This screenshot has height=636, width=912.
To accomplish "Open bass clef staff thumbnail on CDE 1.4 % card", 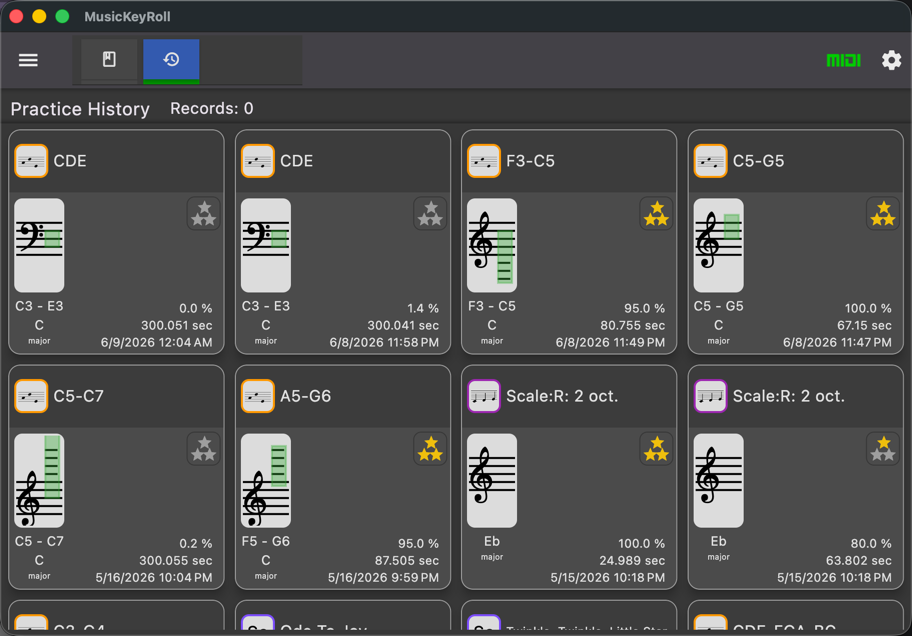I will (266, 245).
